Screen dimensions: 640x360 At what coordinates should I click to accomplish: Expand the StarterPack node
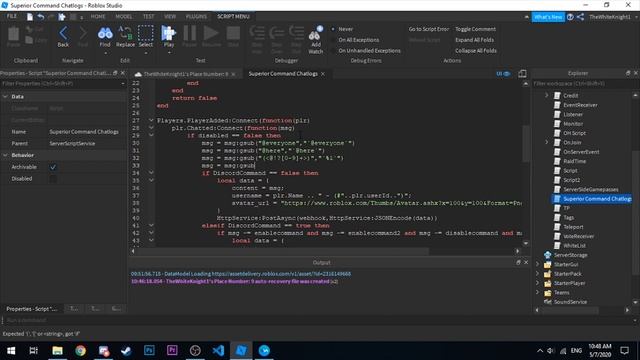(x=538, y=273)
